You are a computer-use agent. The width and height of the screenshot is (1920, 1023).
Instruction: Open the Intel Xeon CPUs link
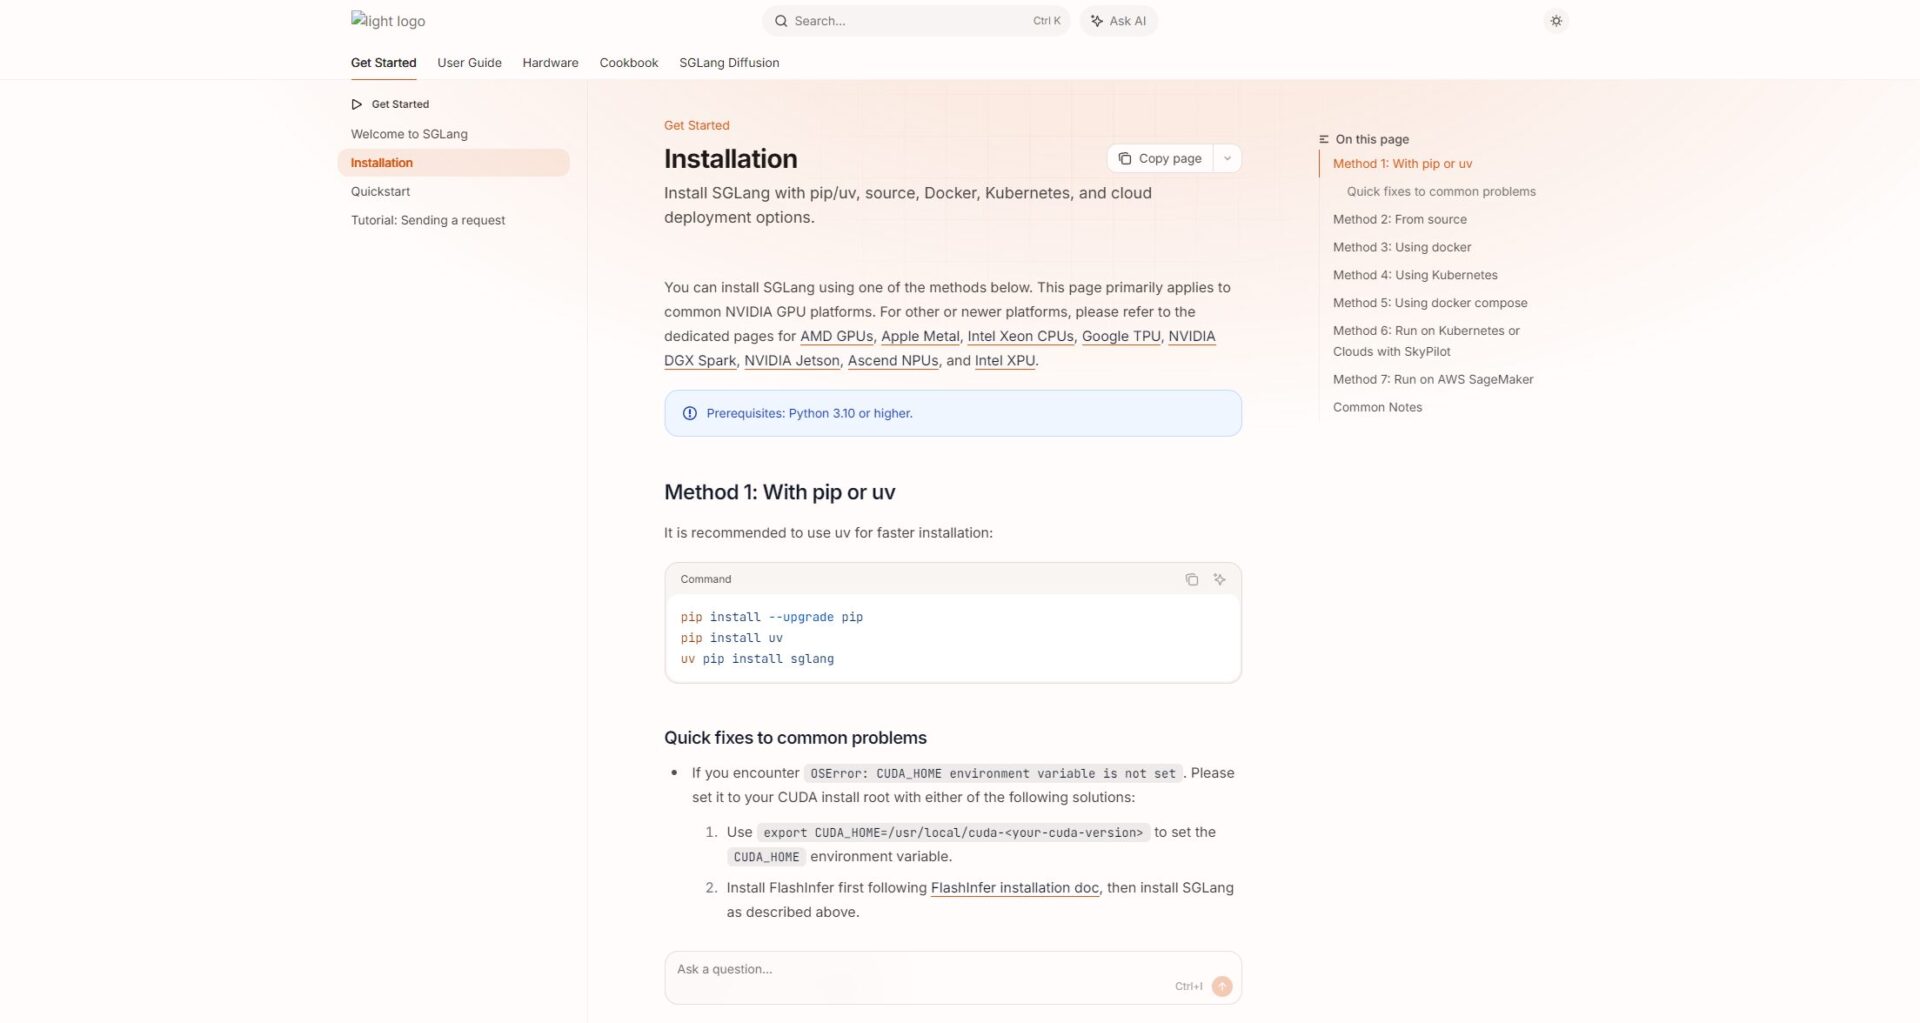[x=1020, y=337]
